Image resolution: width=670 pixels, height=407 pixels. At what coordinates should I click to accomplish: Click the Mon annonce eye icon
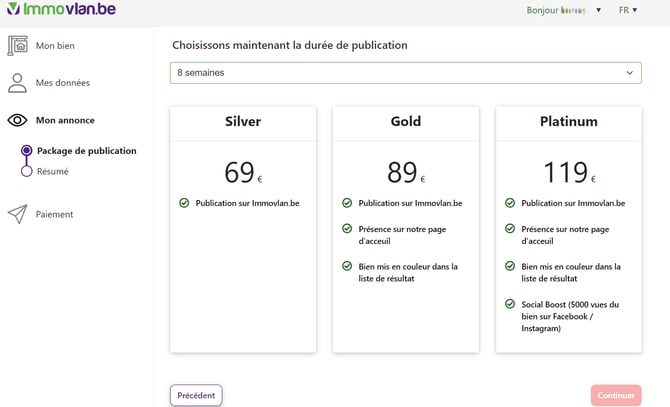click(17, 120)
